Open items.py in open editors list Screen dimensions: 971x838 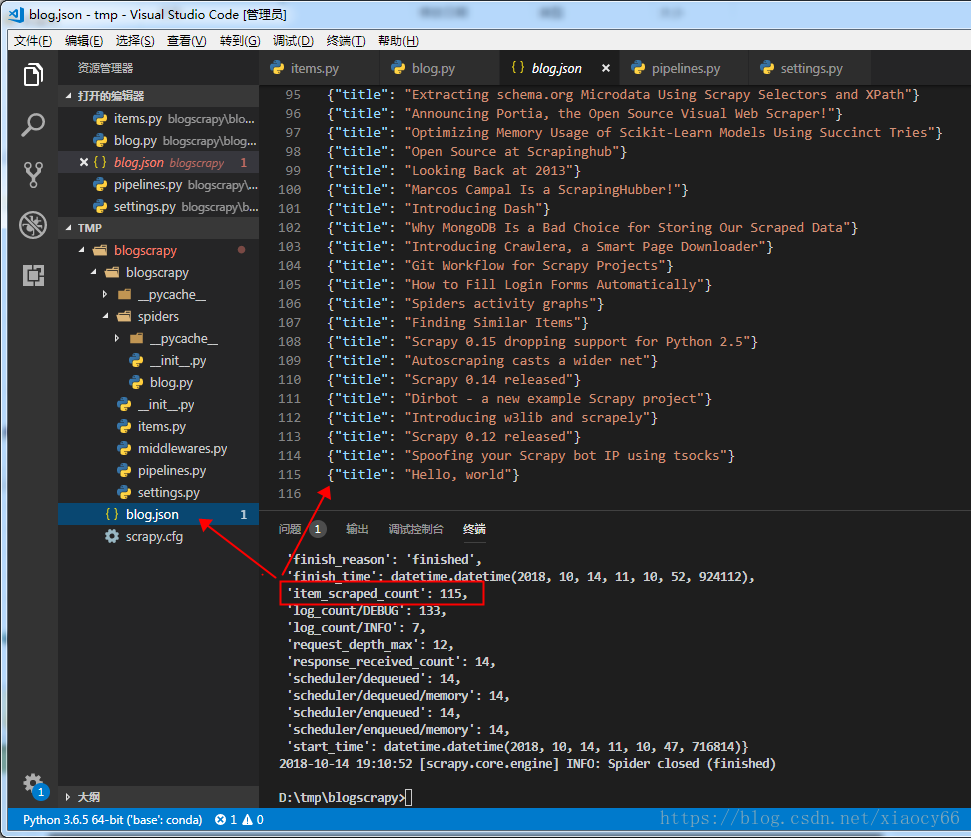click(x=159, y=118)
